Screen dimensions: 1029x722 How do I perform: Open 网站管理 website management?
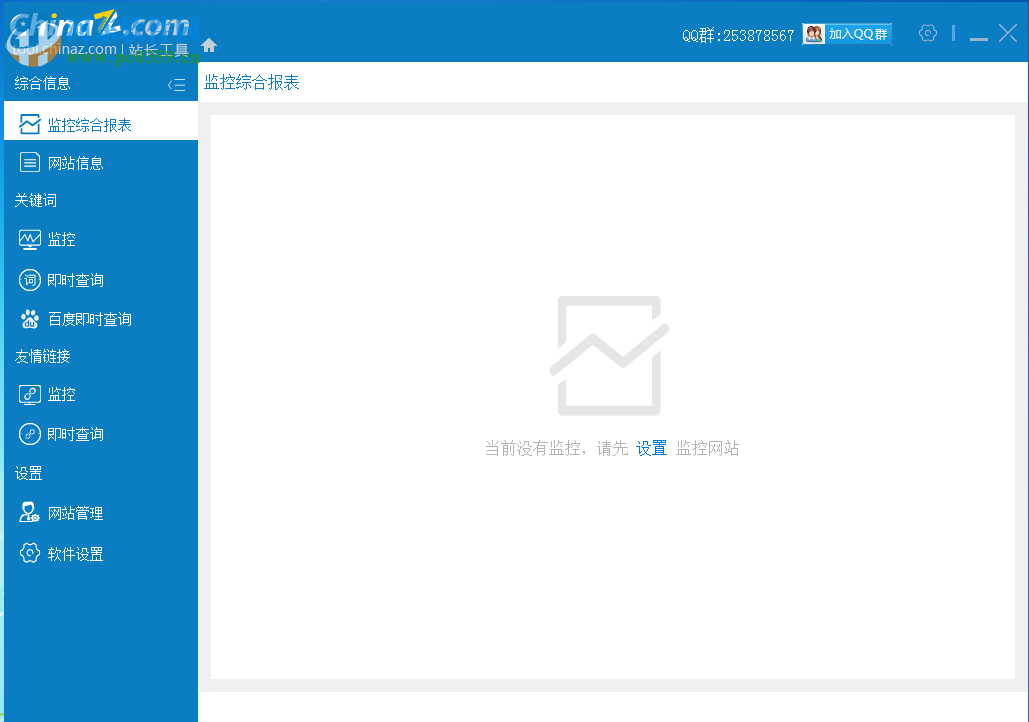click(x=75, y=512)
